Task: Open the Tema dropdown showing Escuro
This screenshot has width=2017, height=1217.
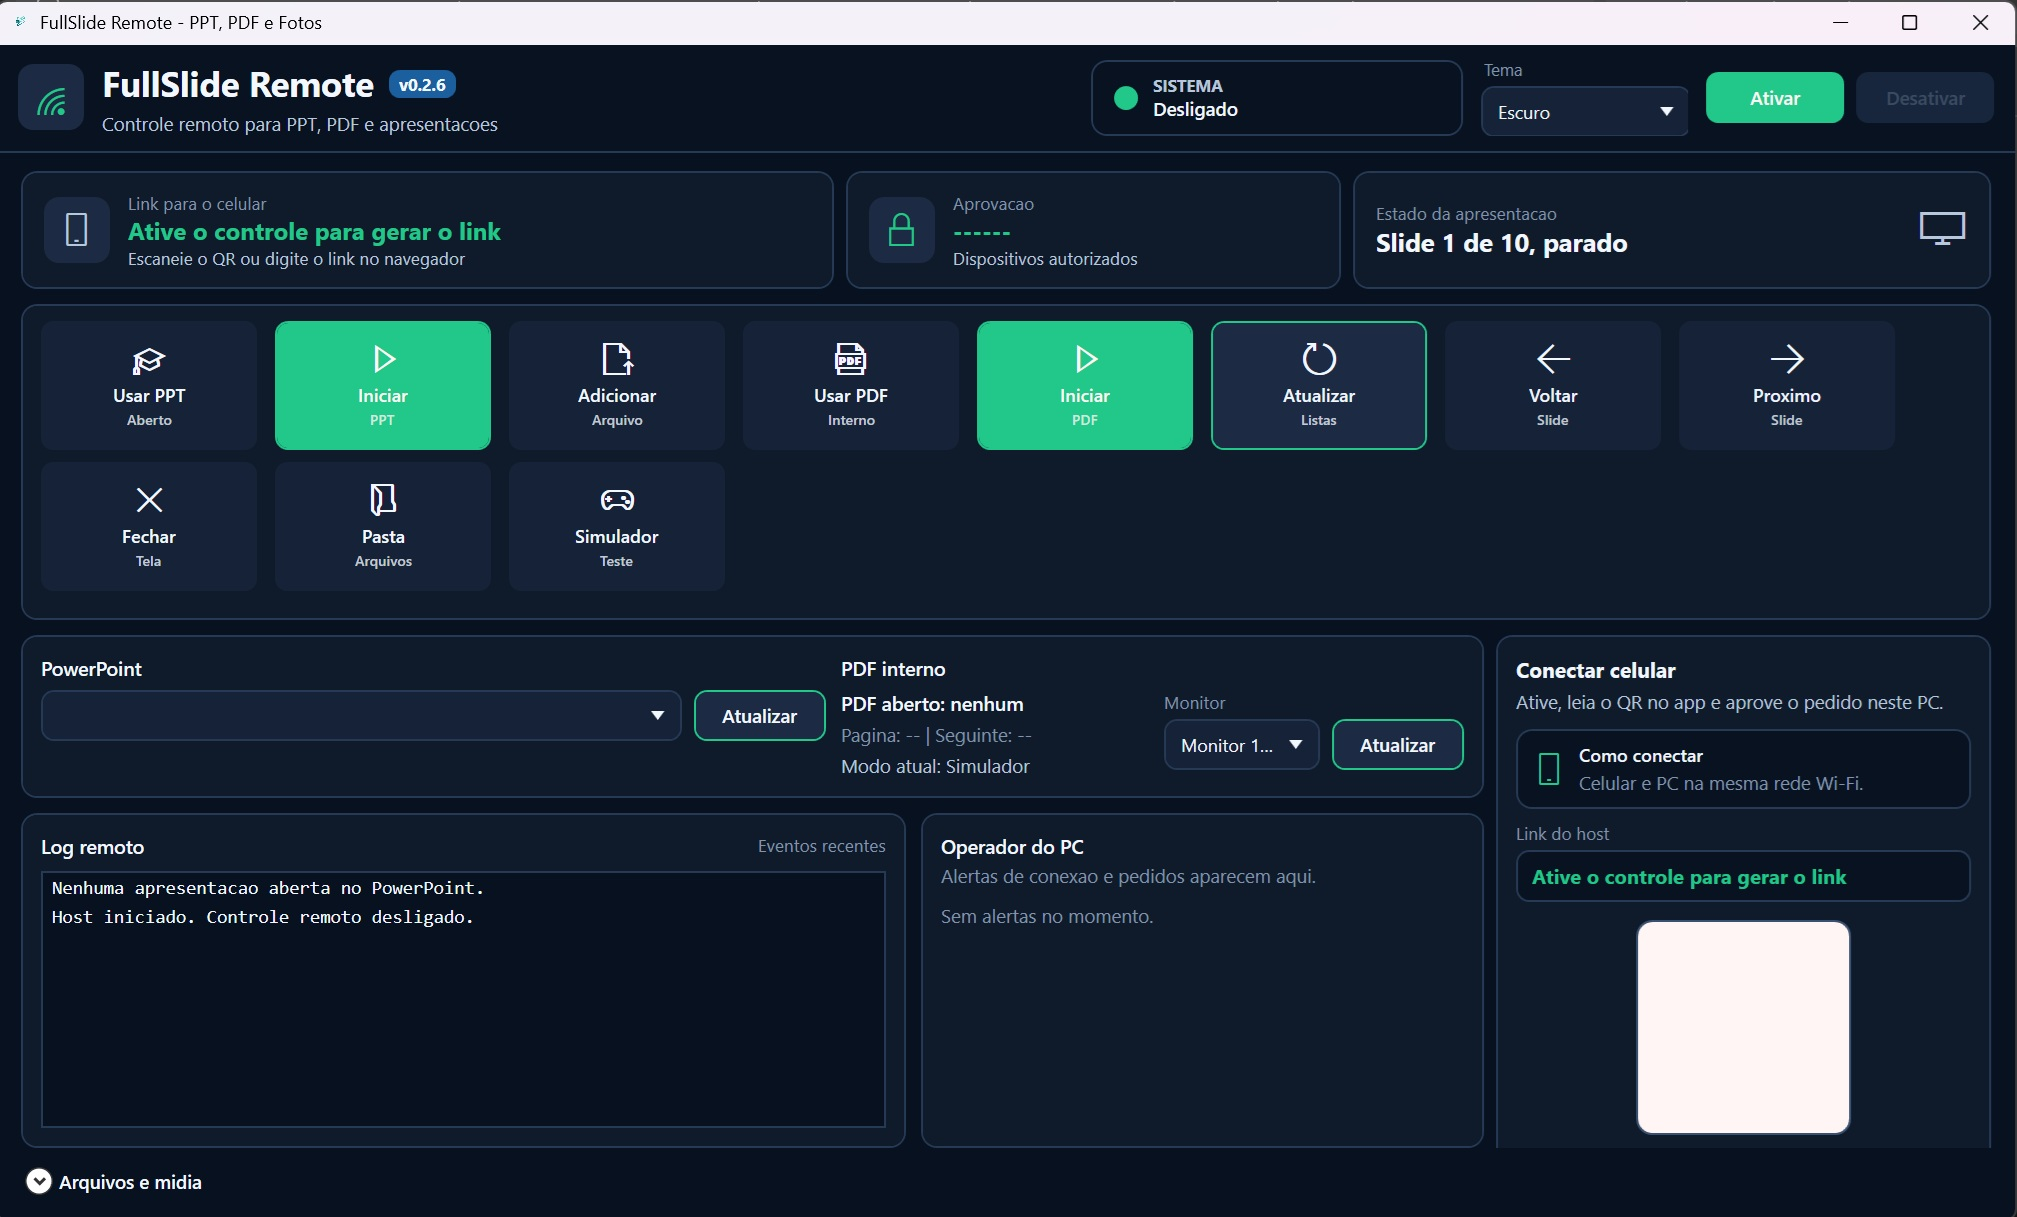Action: pos(1585,112)
